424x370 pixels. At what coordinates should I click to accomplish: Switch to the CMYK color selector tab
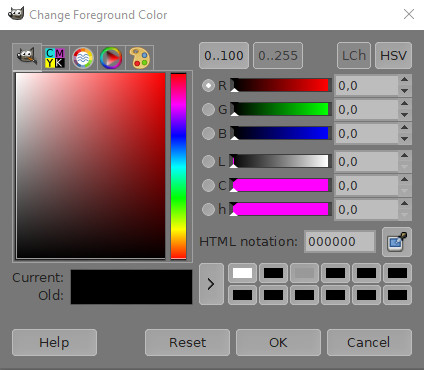point(55,58)
